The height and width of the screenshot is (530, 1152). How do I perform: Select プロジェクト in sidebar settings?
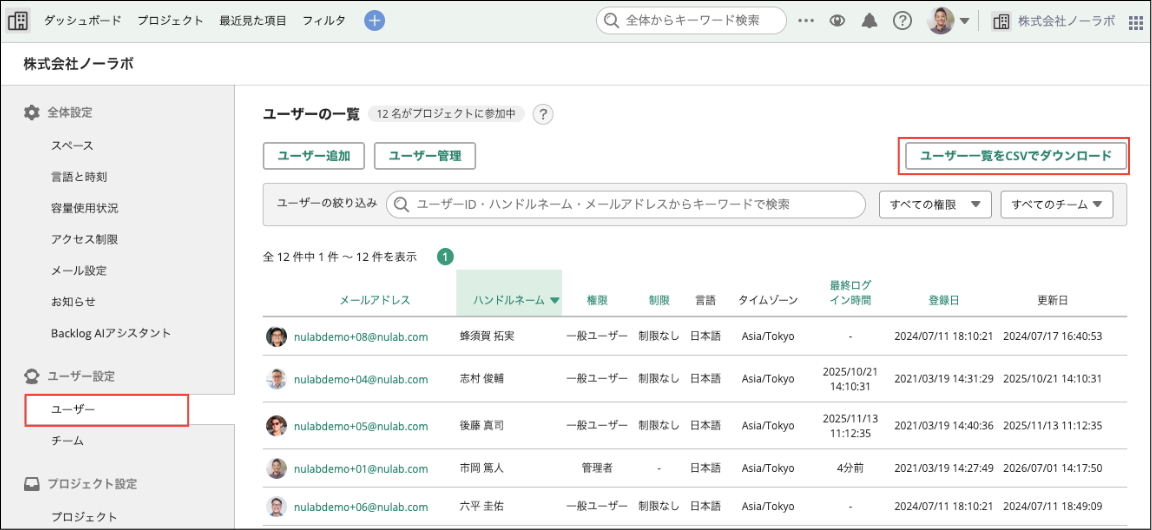point(84,515)
